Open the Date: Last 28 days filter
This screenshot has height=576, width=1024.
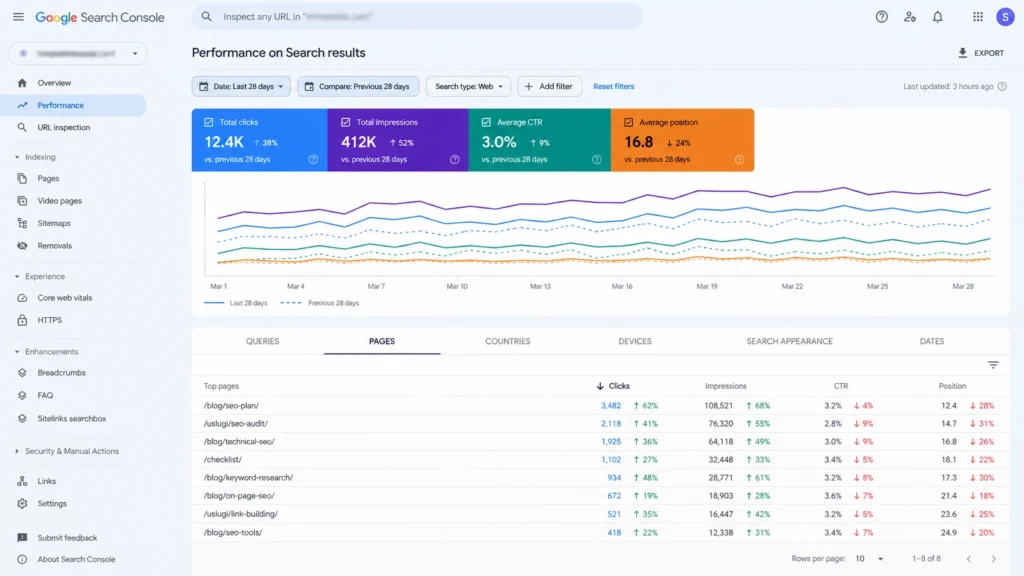pyautogui.click(x=241, y=86)
